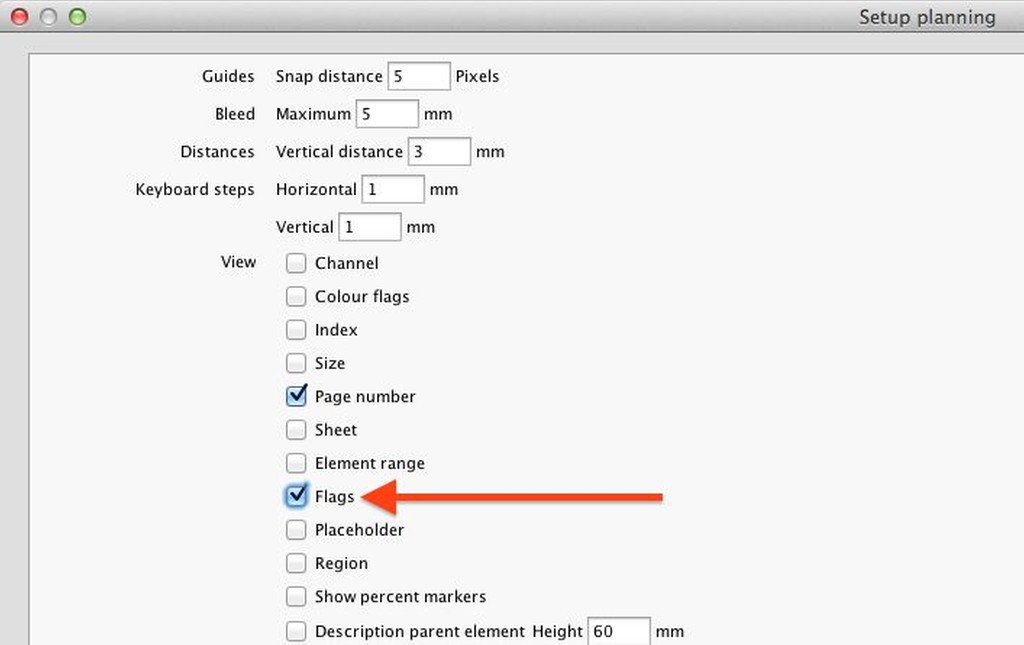Viewport: 1024px width, 645px height.
Task: Enable the Channel view option
Action: (x=296, y=263)
